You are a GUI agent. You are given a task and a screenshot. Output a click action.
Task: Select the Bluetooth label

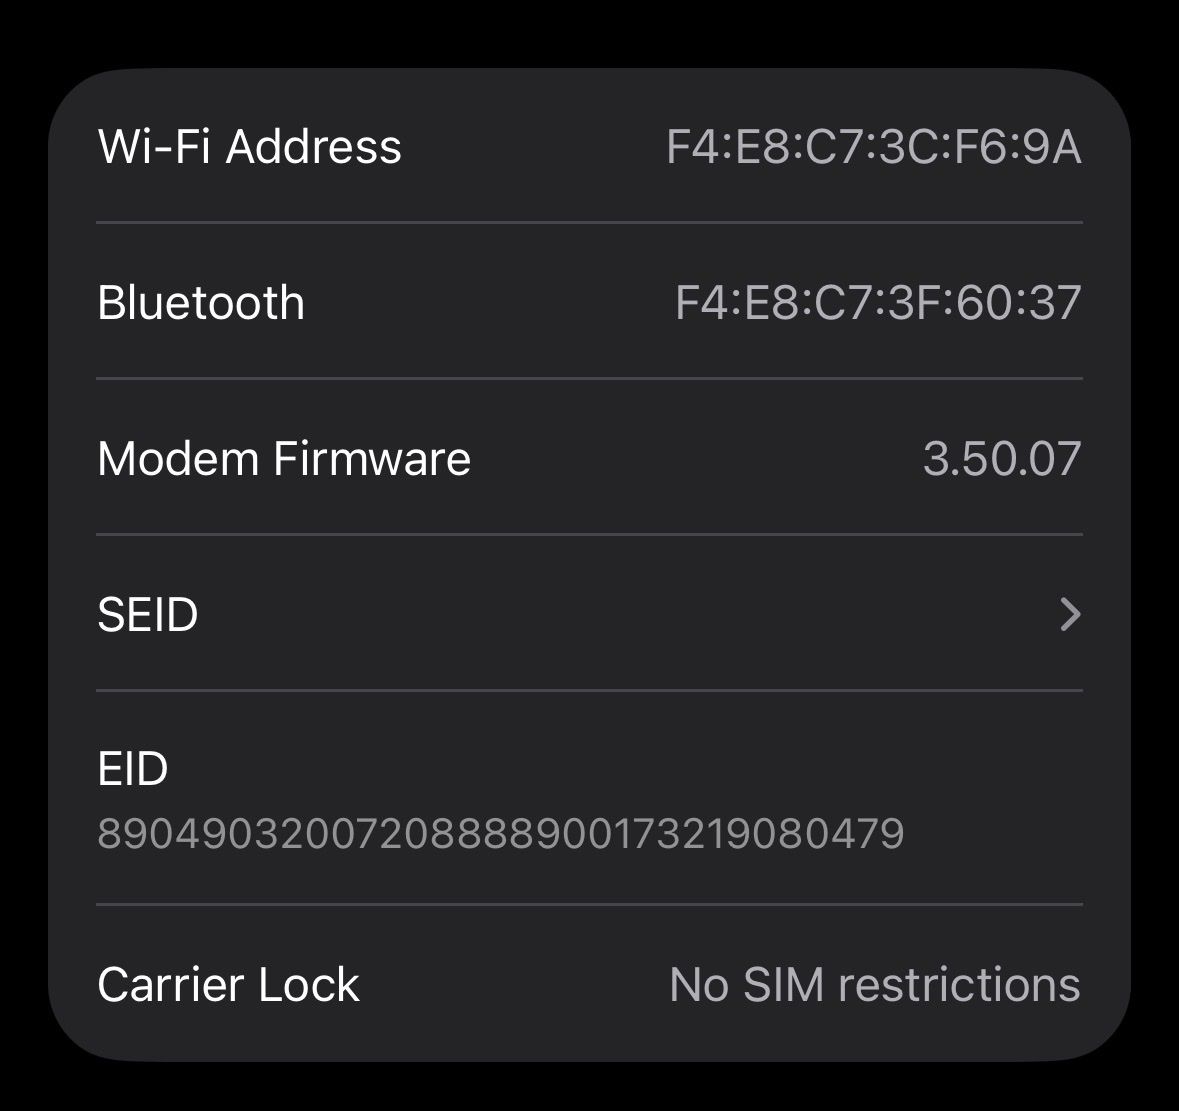click(x=201, y=302)
